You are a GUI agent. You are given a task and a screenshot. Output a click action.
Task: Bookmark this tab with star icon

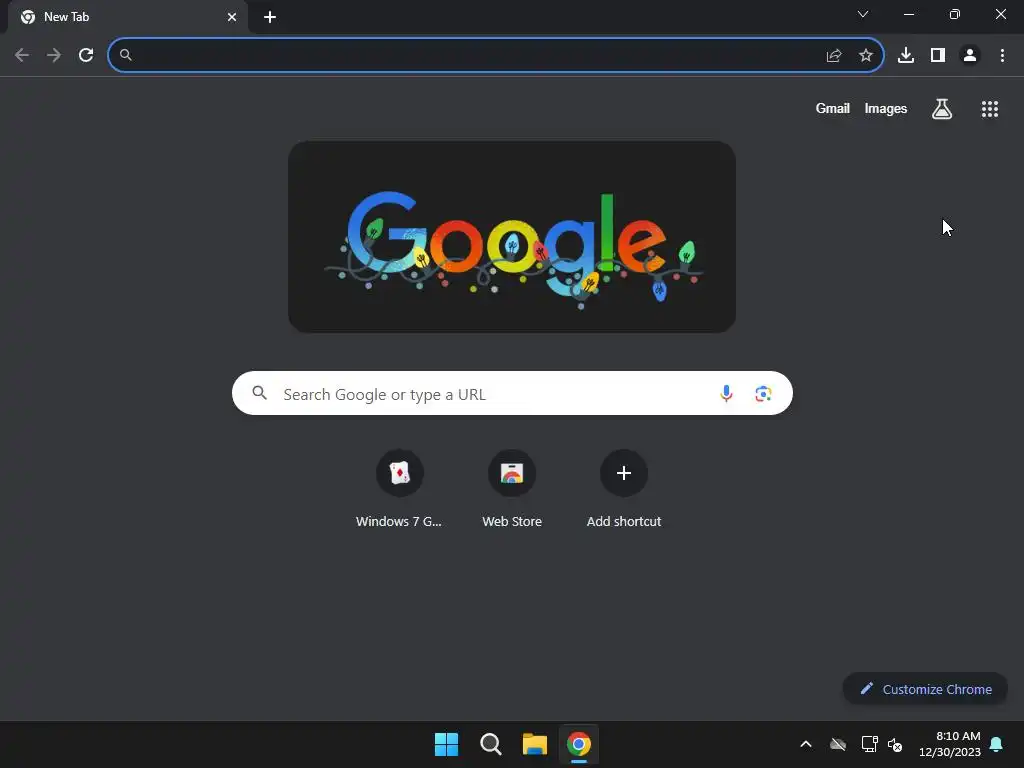(x=866, y=56)
